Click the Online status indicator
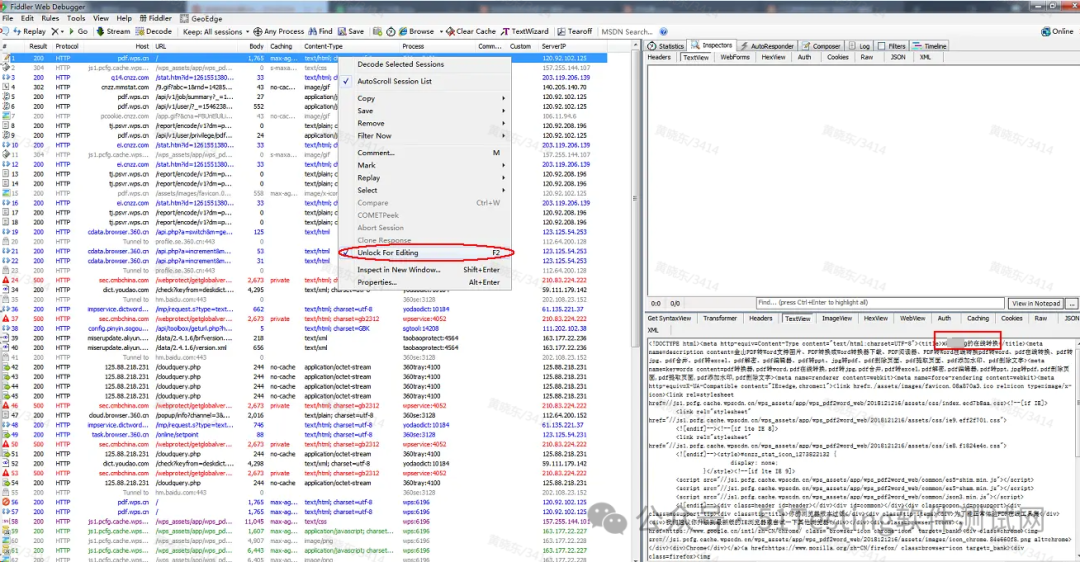Screen dimensions: 1080x562 [1057, 32]
